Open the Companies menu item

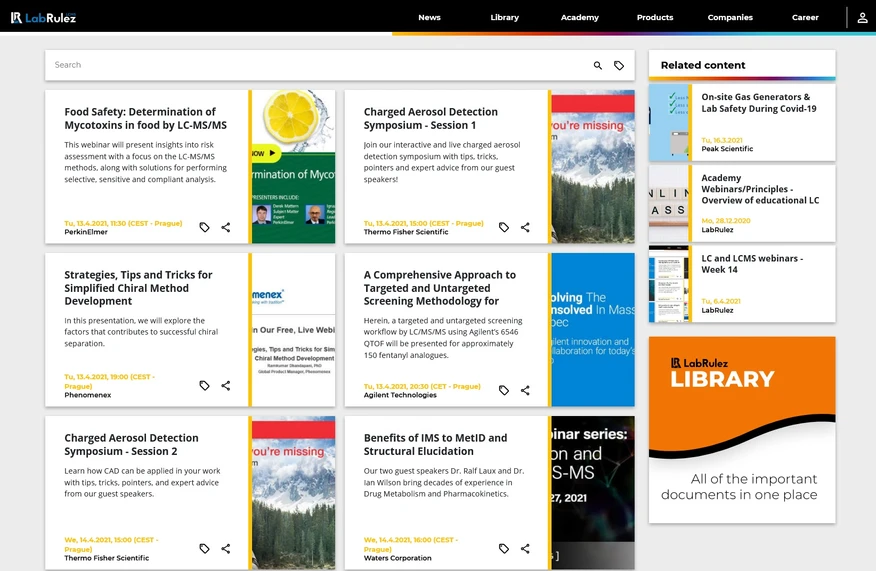pos(730,17)
